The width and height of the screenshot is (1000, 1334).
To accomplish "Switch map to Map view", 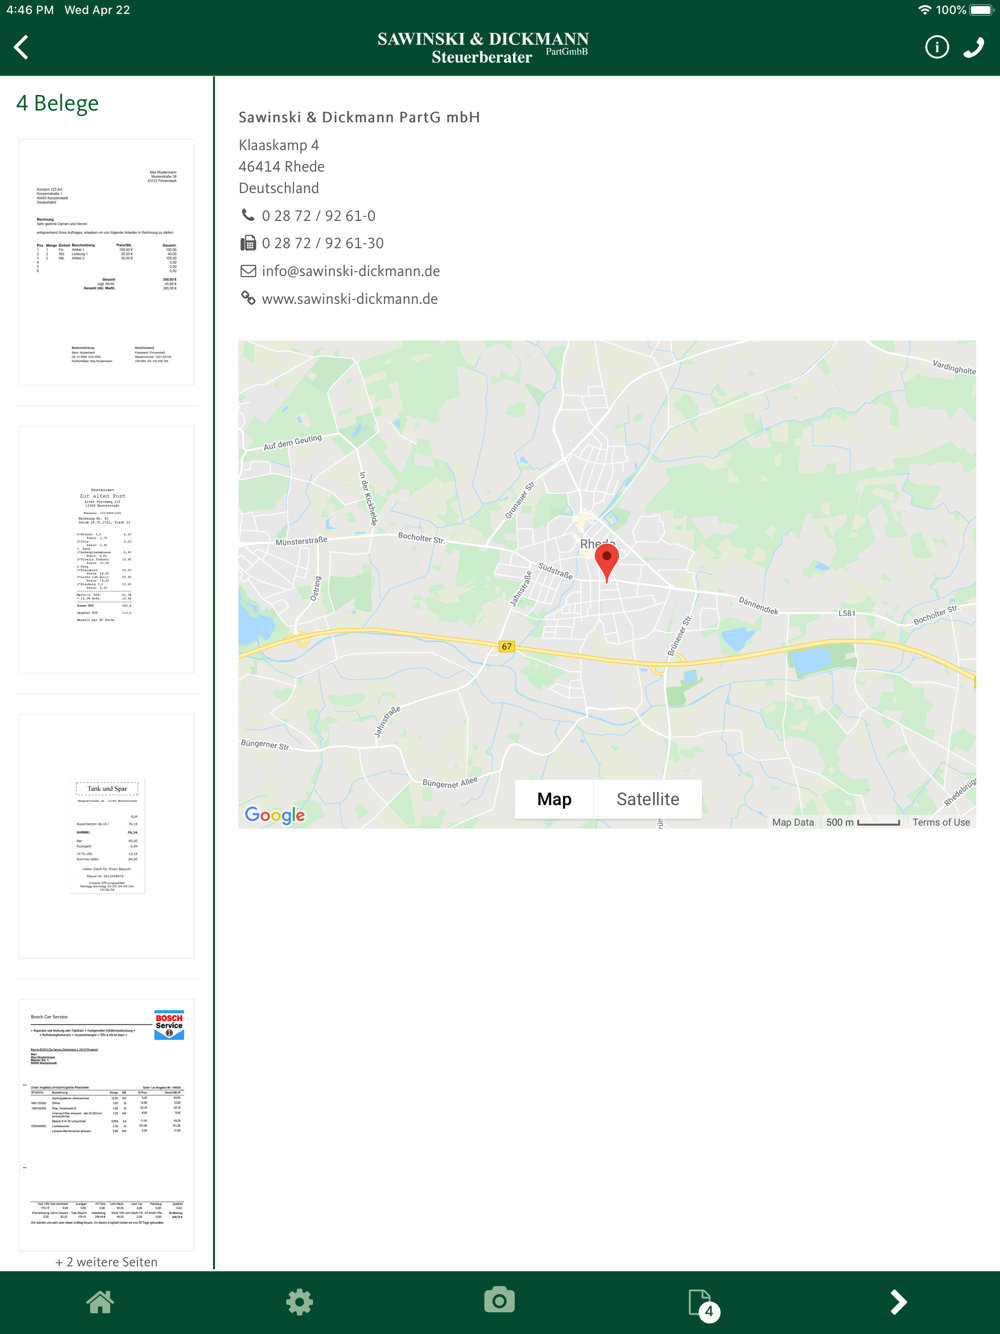I will point(554,799).
